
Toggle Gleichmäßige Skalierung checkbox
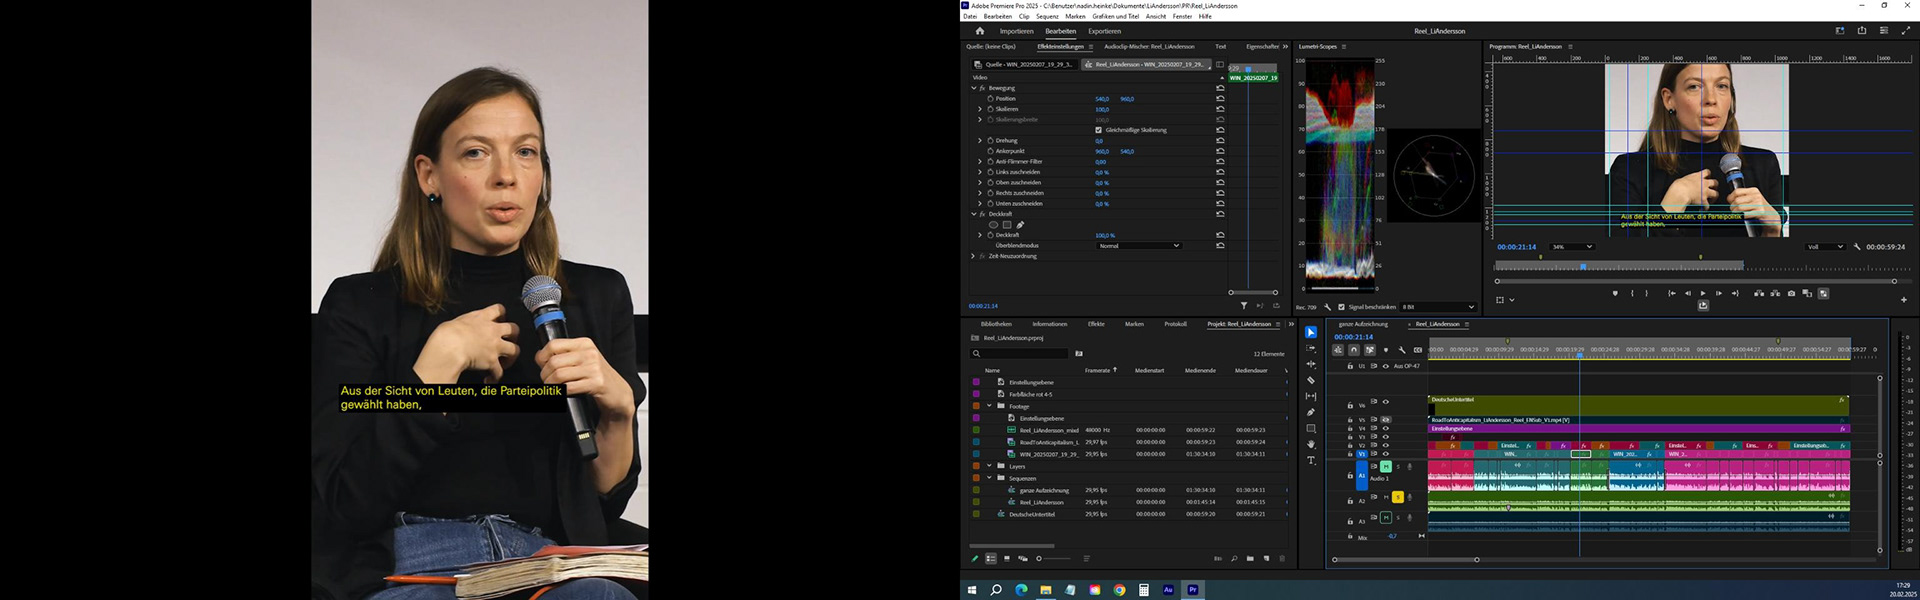coord(1098,130)
